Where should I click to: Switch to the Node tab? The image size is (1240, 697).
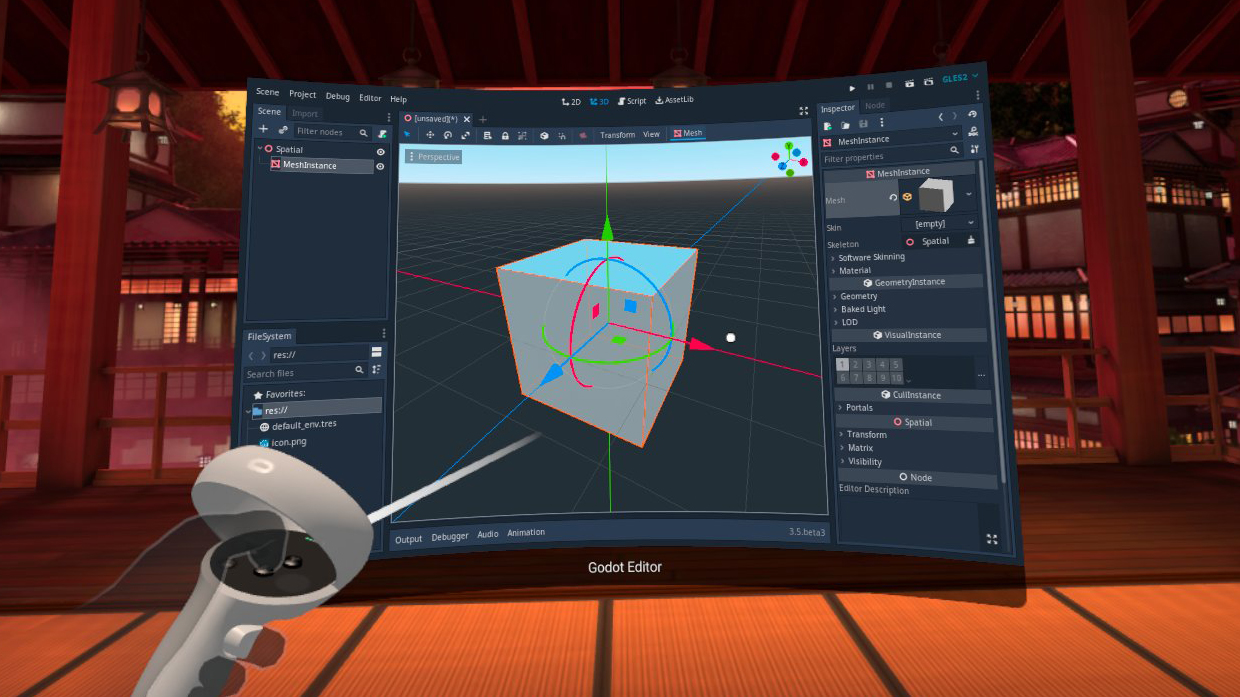(x=875, y=105)
